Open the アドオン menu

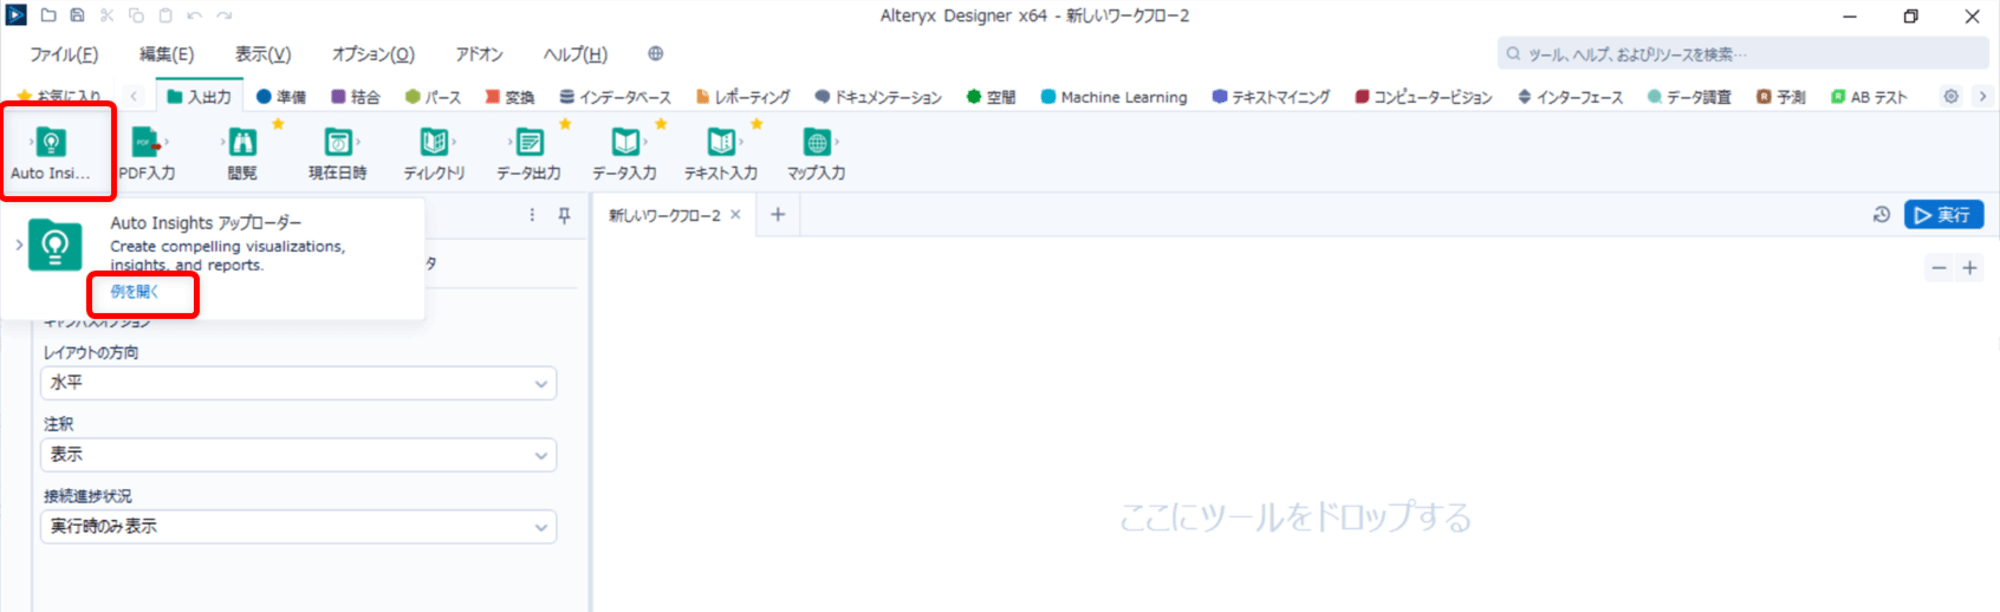(x=479, y=54)
